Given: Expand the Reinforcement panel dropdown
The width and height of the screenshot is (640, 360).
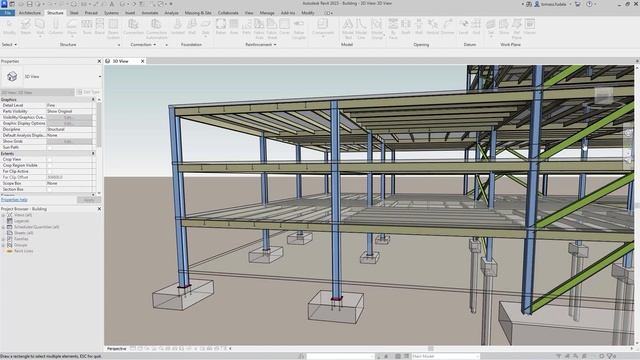Looking at the screenshot, I should click(x=261, y=44).
